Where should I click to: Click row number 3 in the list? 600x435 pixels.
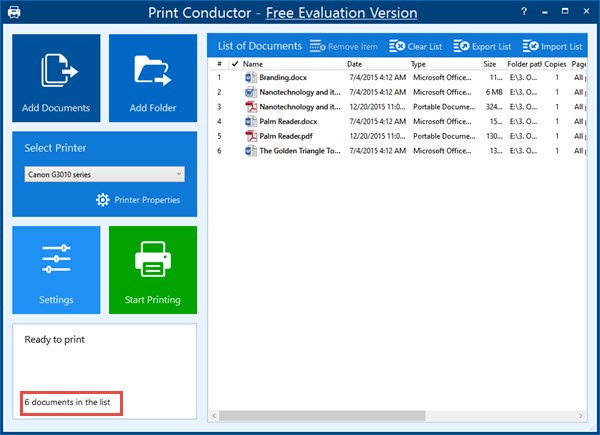coord(219,107)
